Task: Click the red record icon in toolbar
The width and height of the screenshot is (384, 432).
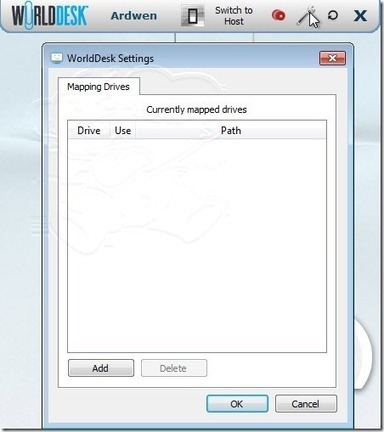Action: [278, 15]
